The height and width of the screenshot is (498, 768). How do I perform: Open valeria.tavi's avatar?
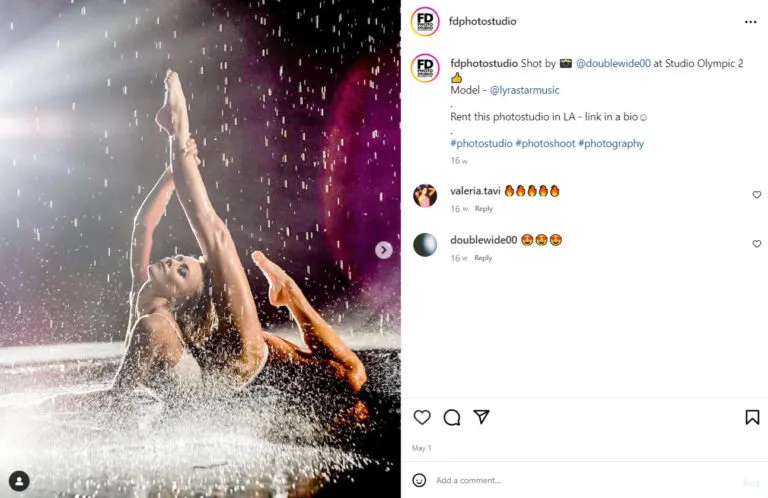[x=425, y=196]
